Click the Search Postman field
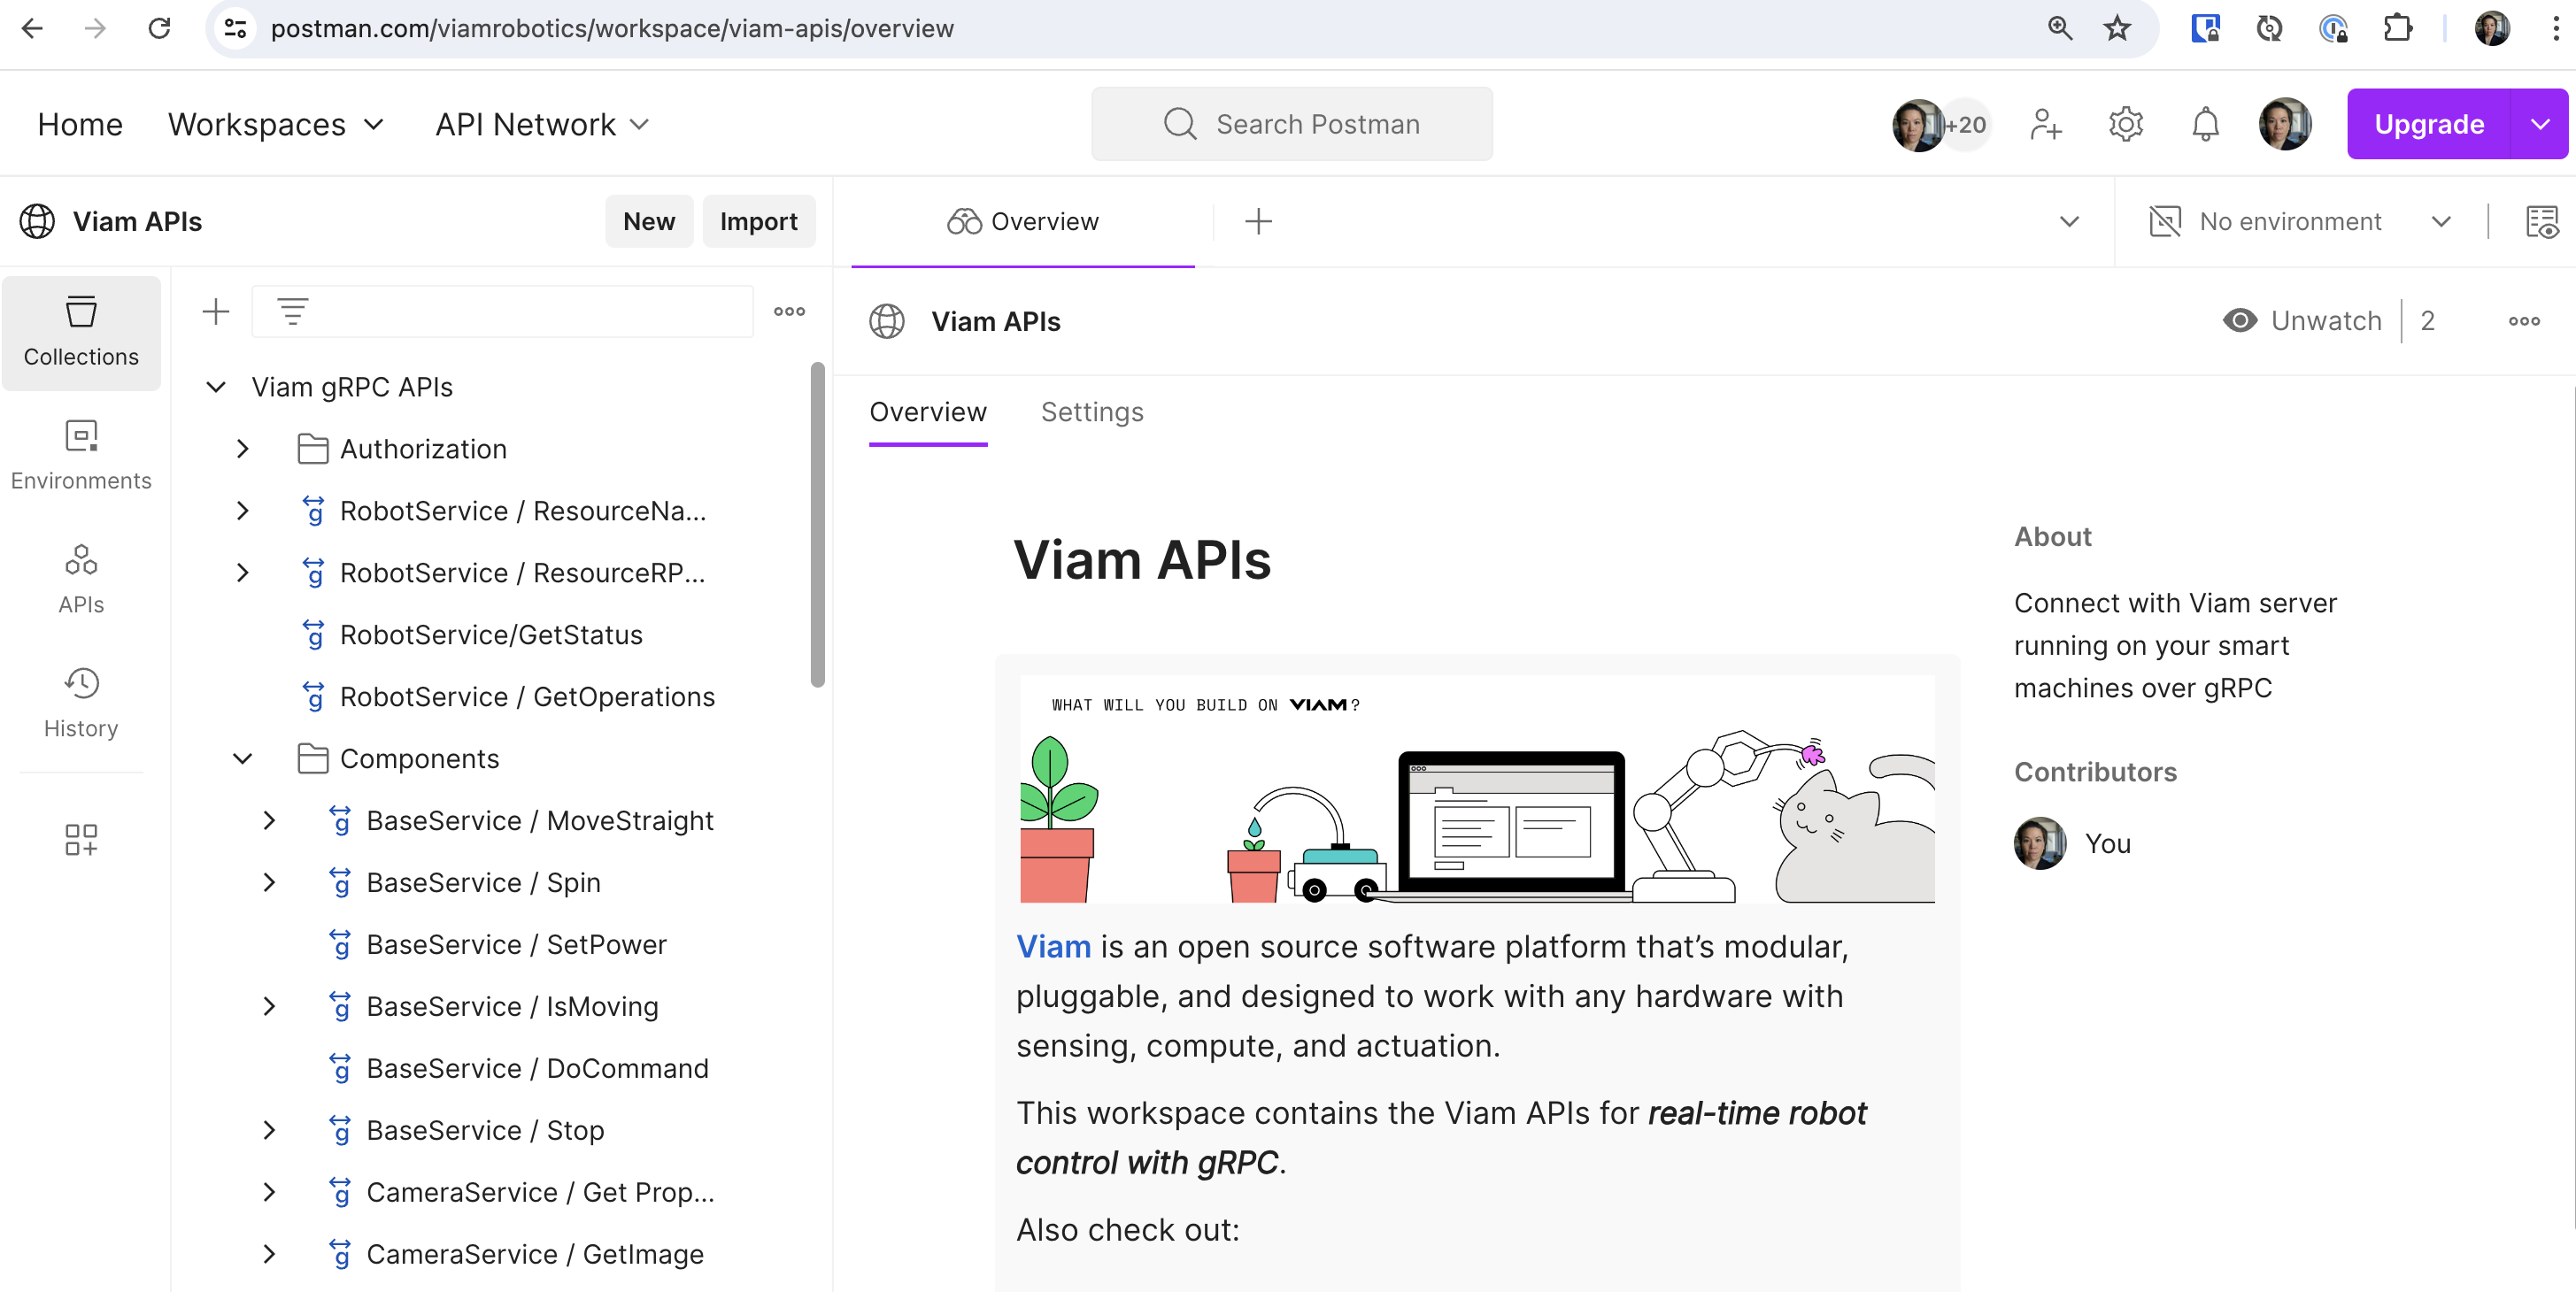The height and width of the screenshot is (1292, 2576). (1292, 124)
